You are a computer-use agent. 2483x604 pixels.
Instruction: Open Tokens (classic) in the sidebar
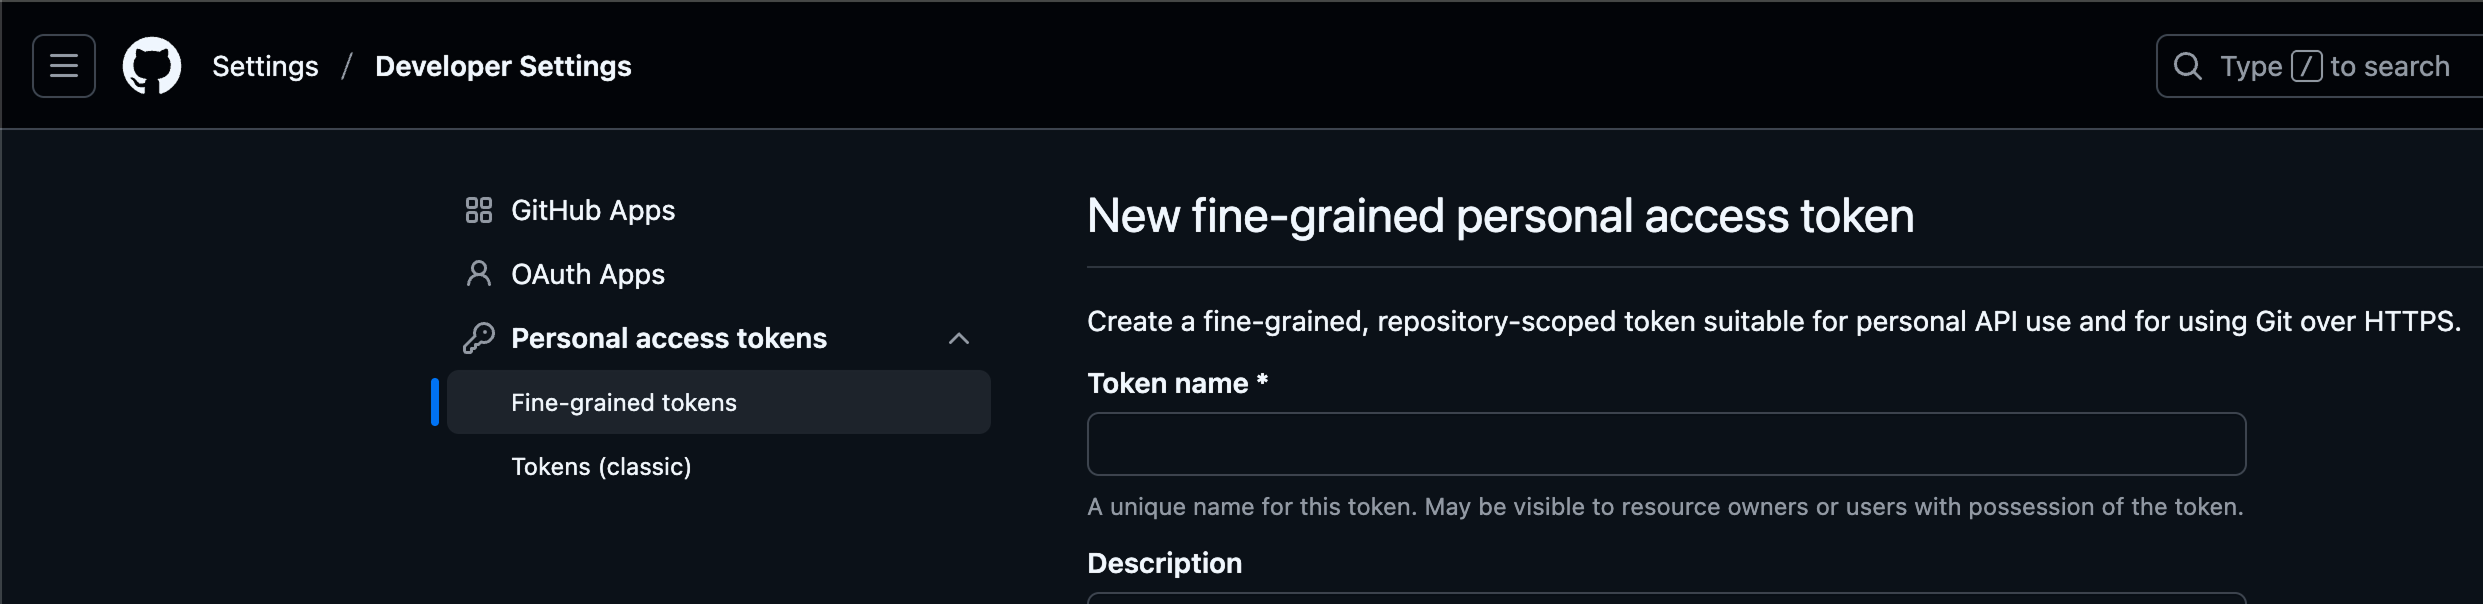coord(601,466)
